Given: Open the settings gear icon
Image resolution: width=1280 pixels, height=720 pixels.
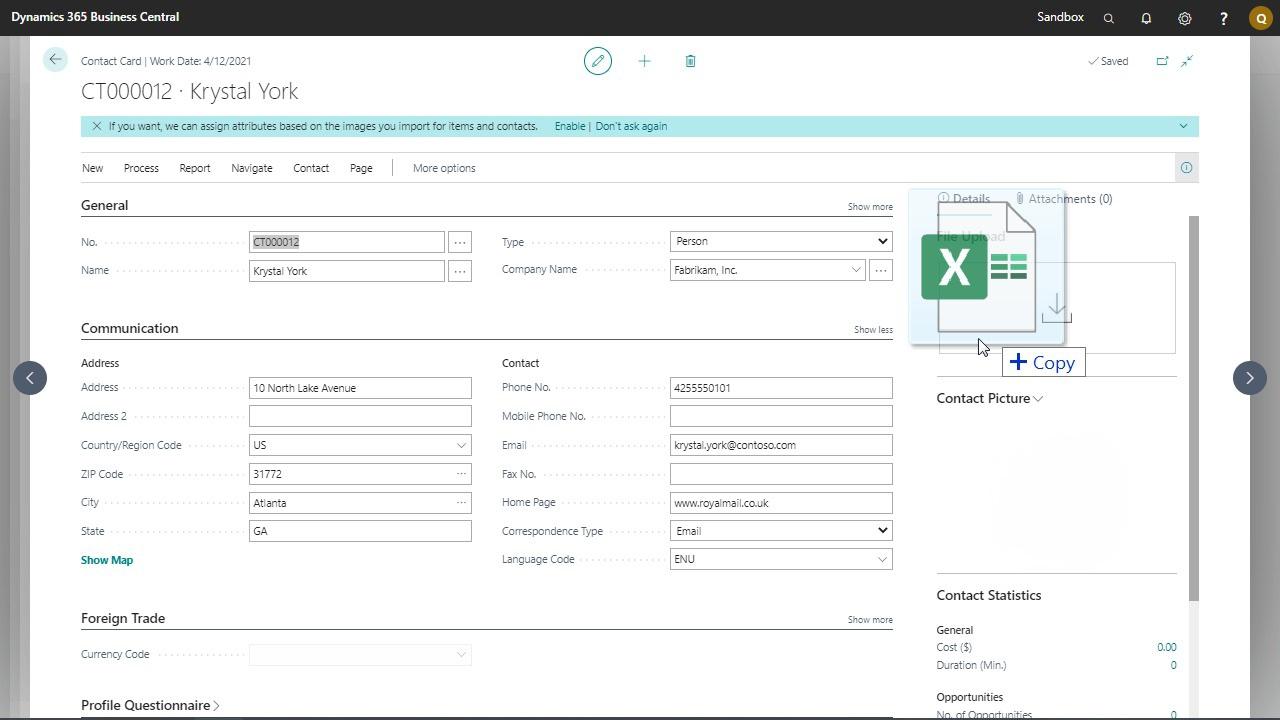Looking at the screenshot, I should coord(1184,18).
